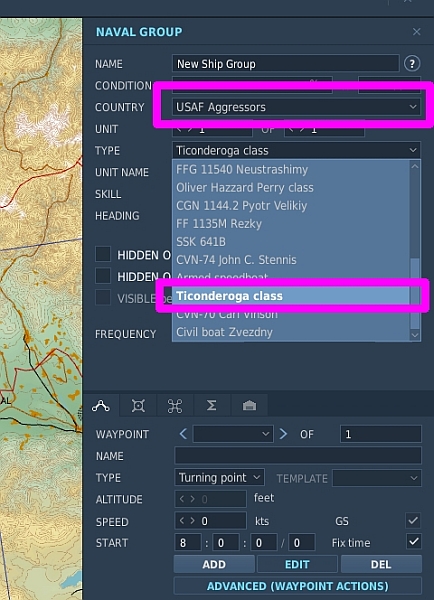Toggle the Fix time checkbox
The image size is (434, 600).
tap(413, 542)
